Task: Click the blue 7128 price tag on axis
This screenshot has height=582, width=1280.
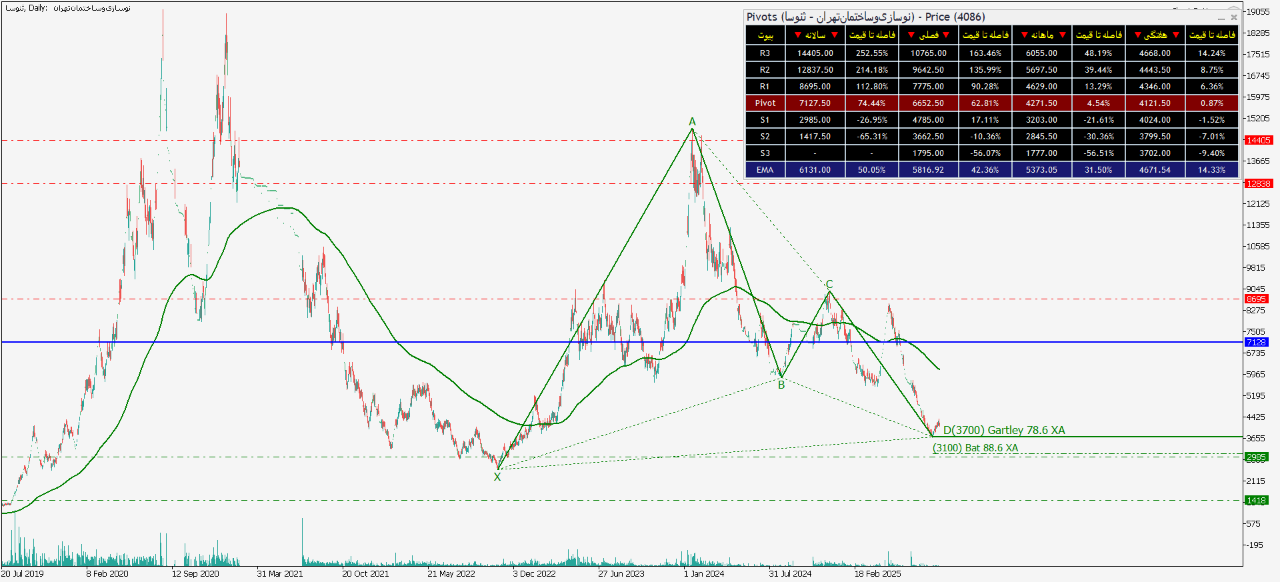Action: [1256, 342]
